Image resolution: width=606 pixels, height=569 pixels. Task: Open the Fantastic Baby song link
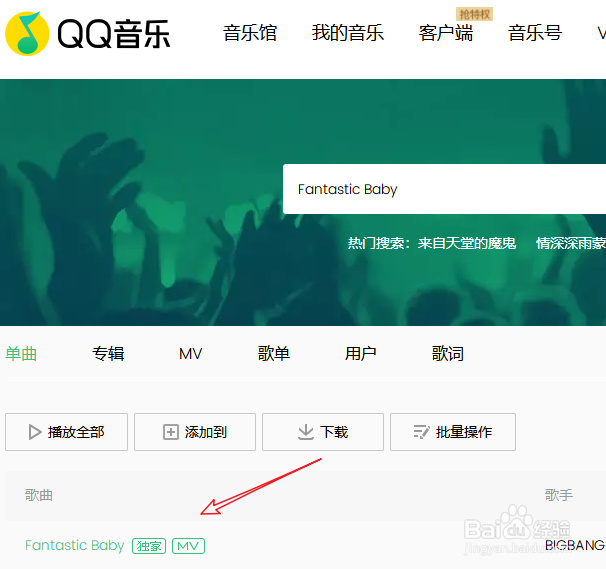pos(75,545)
